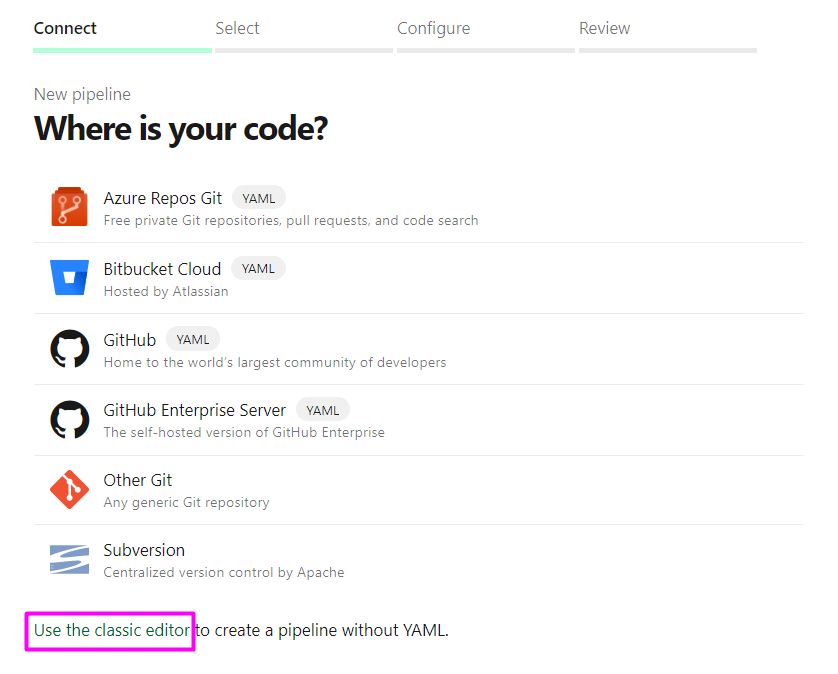Viewport: 838px width, 674px height.
Task: Click the 'New pipeline' label
Action: [82, 94]
